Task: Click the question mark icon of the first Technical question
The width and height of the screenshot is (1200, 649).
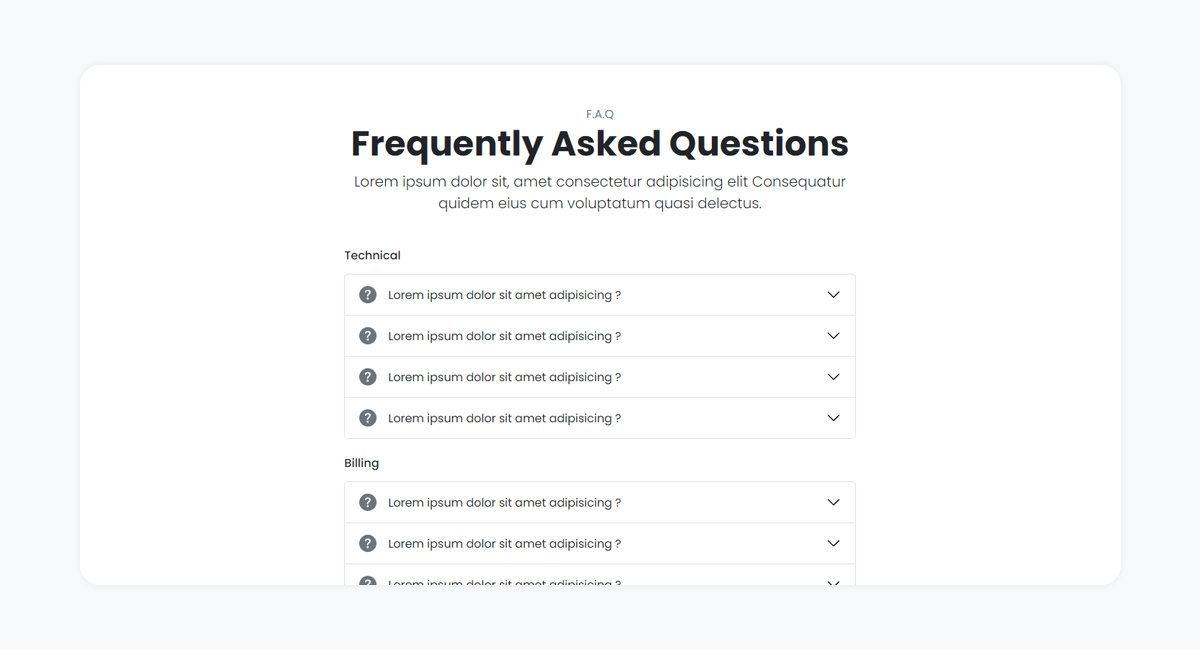Action: pyautogui.click(x=368, y=295)
